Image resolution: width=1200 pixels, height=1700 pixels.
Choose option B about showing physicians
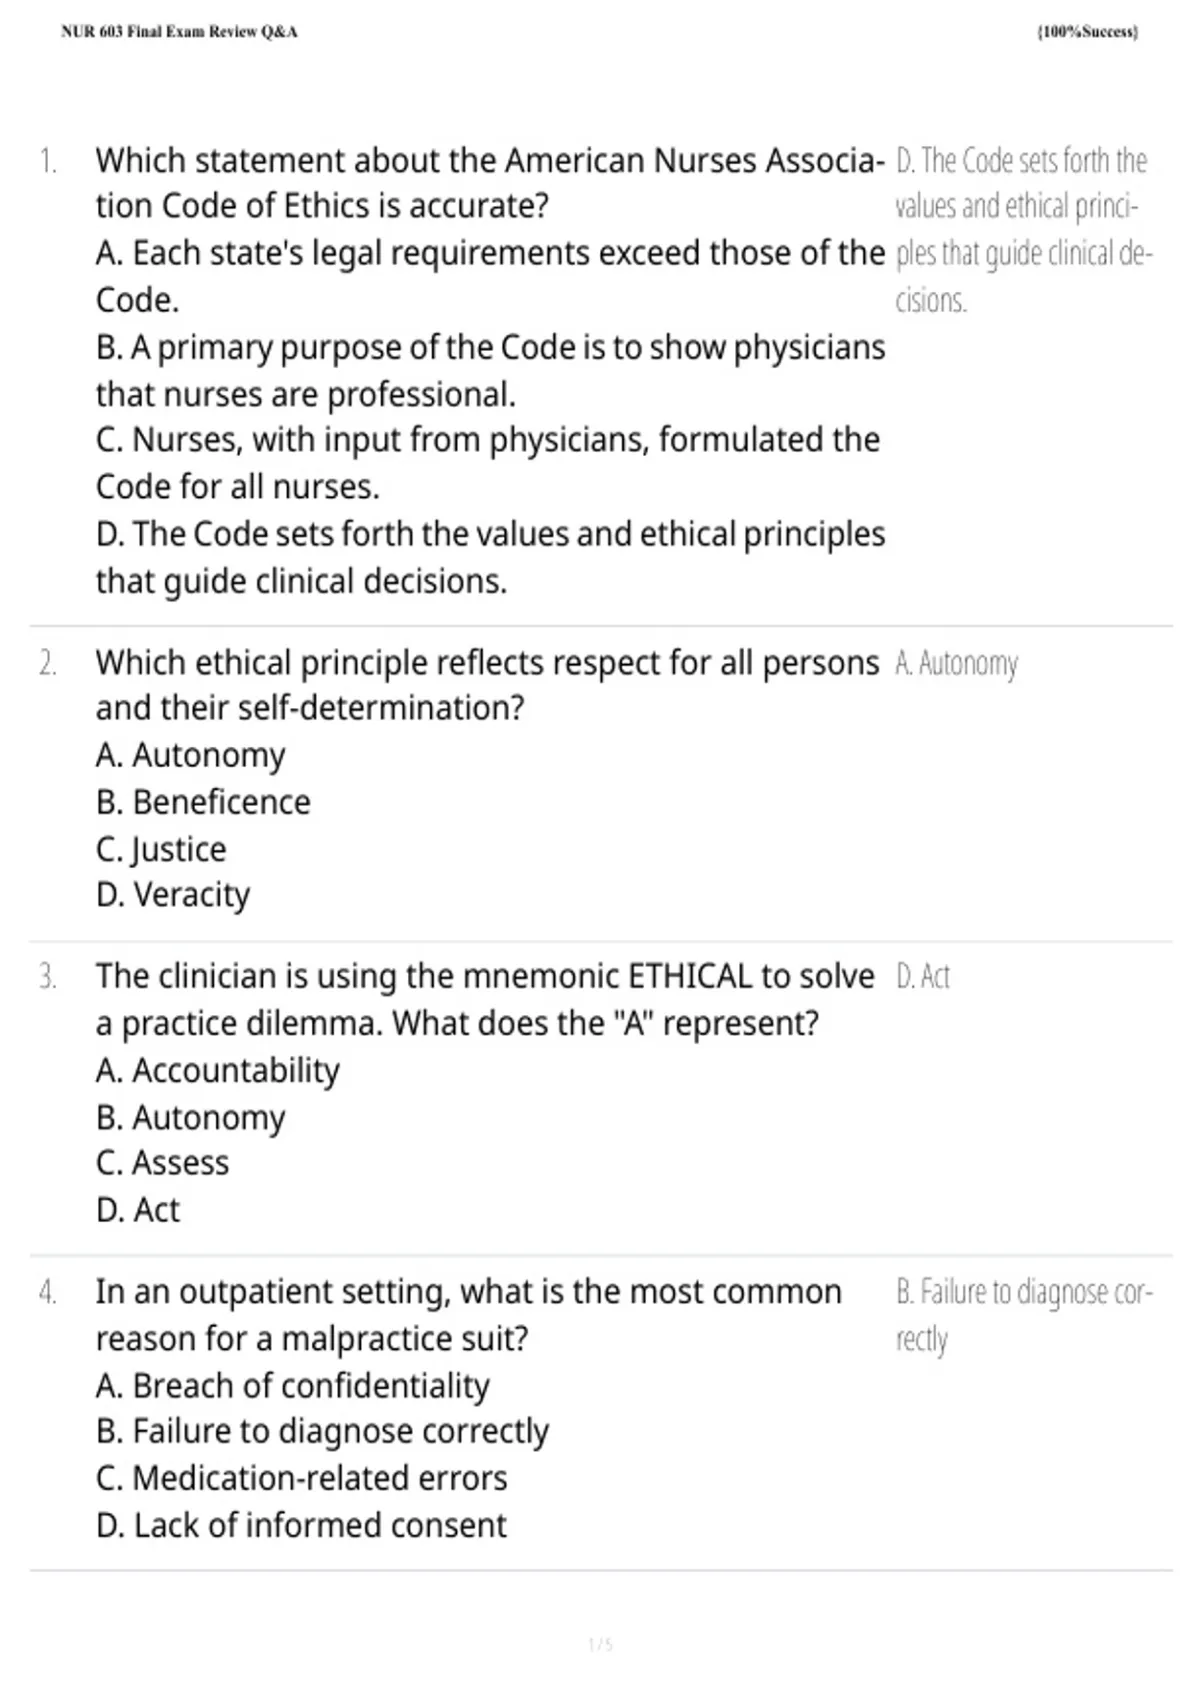click(490, 370)
